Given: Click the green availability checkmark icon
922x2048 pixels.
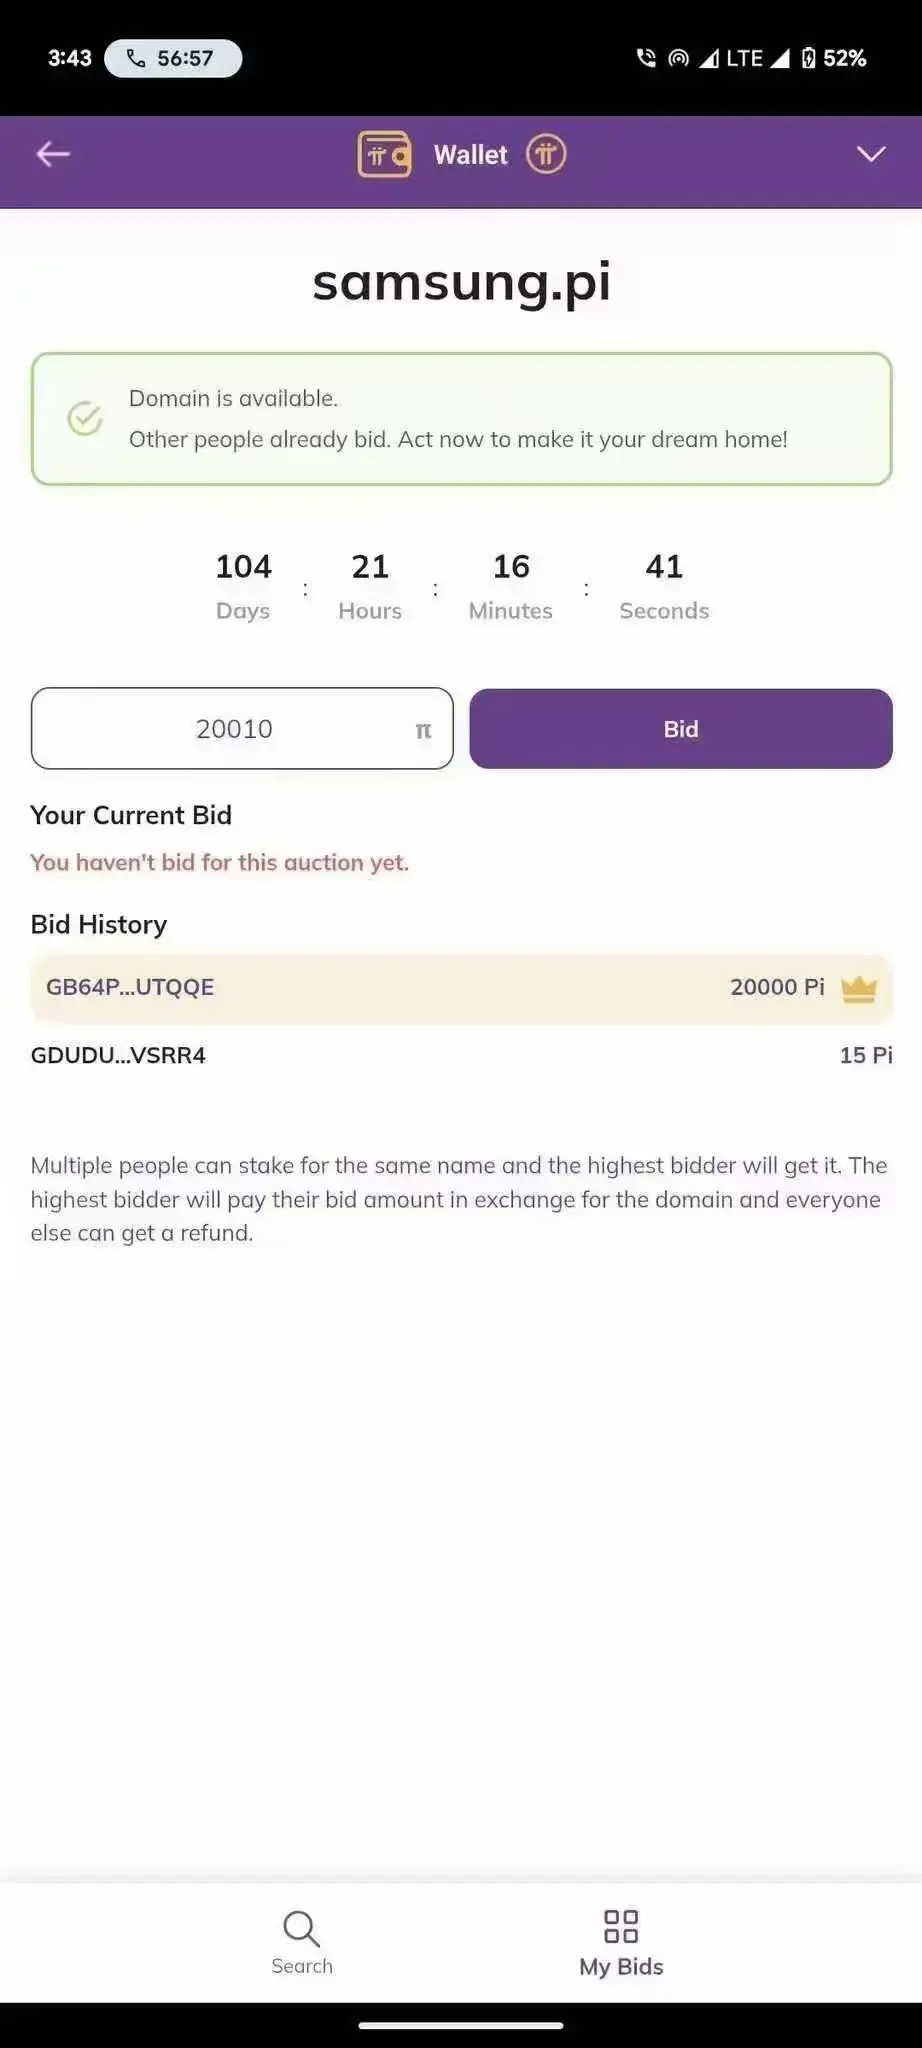Looking at the screenshot, I should 85,418.
